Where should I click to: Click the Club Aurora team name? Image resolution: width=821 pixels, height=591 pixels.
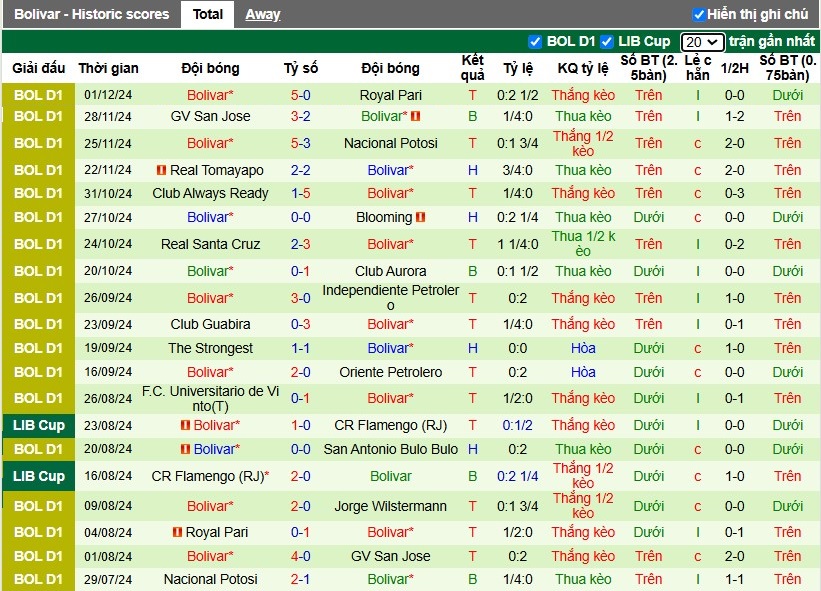391,271
